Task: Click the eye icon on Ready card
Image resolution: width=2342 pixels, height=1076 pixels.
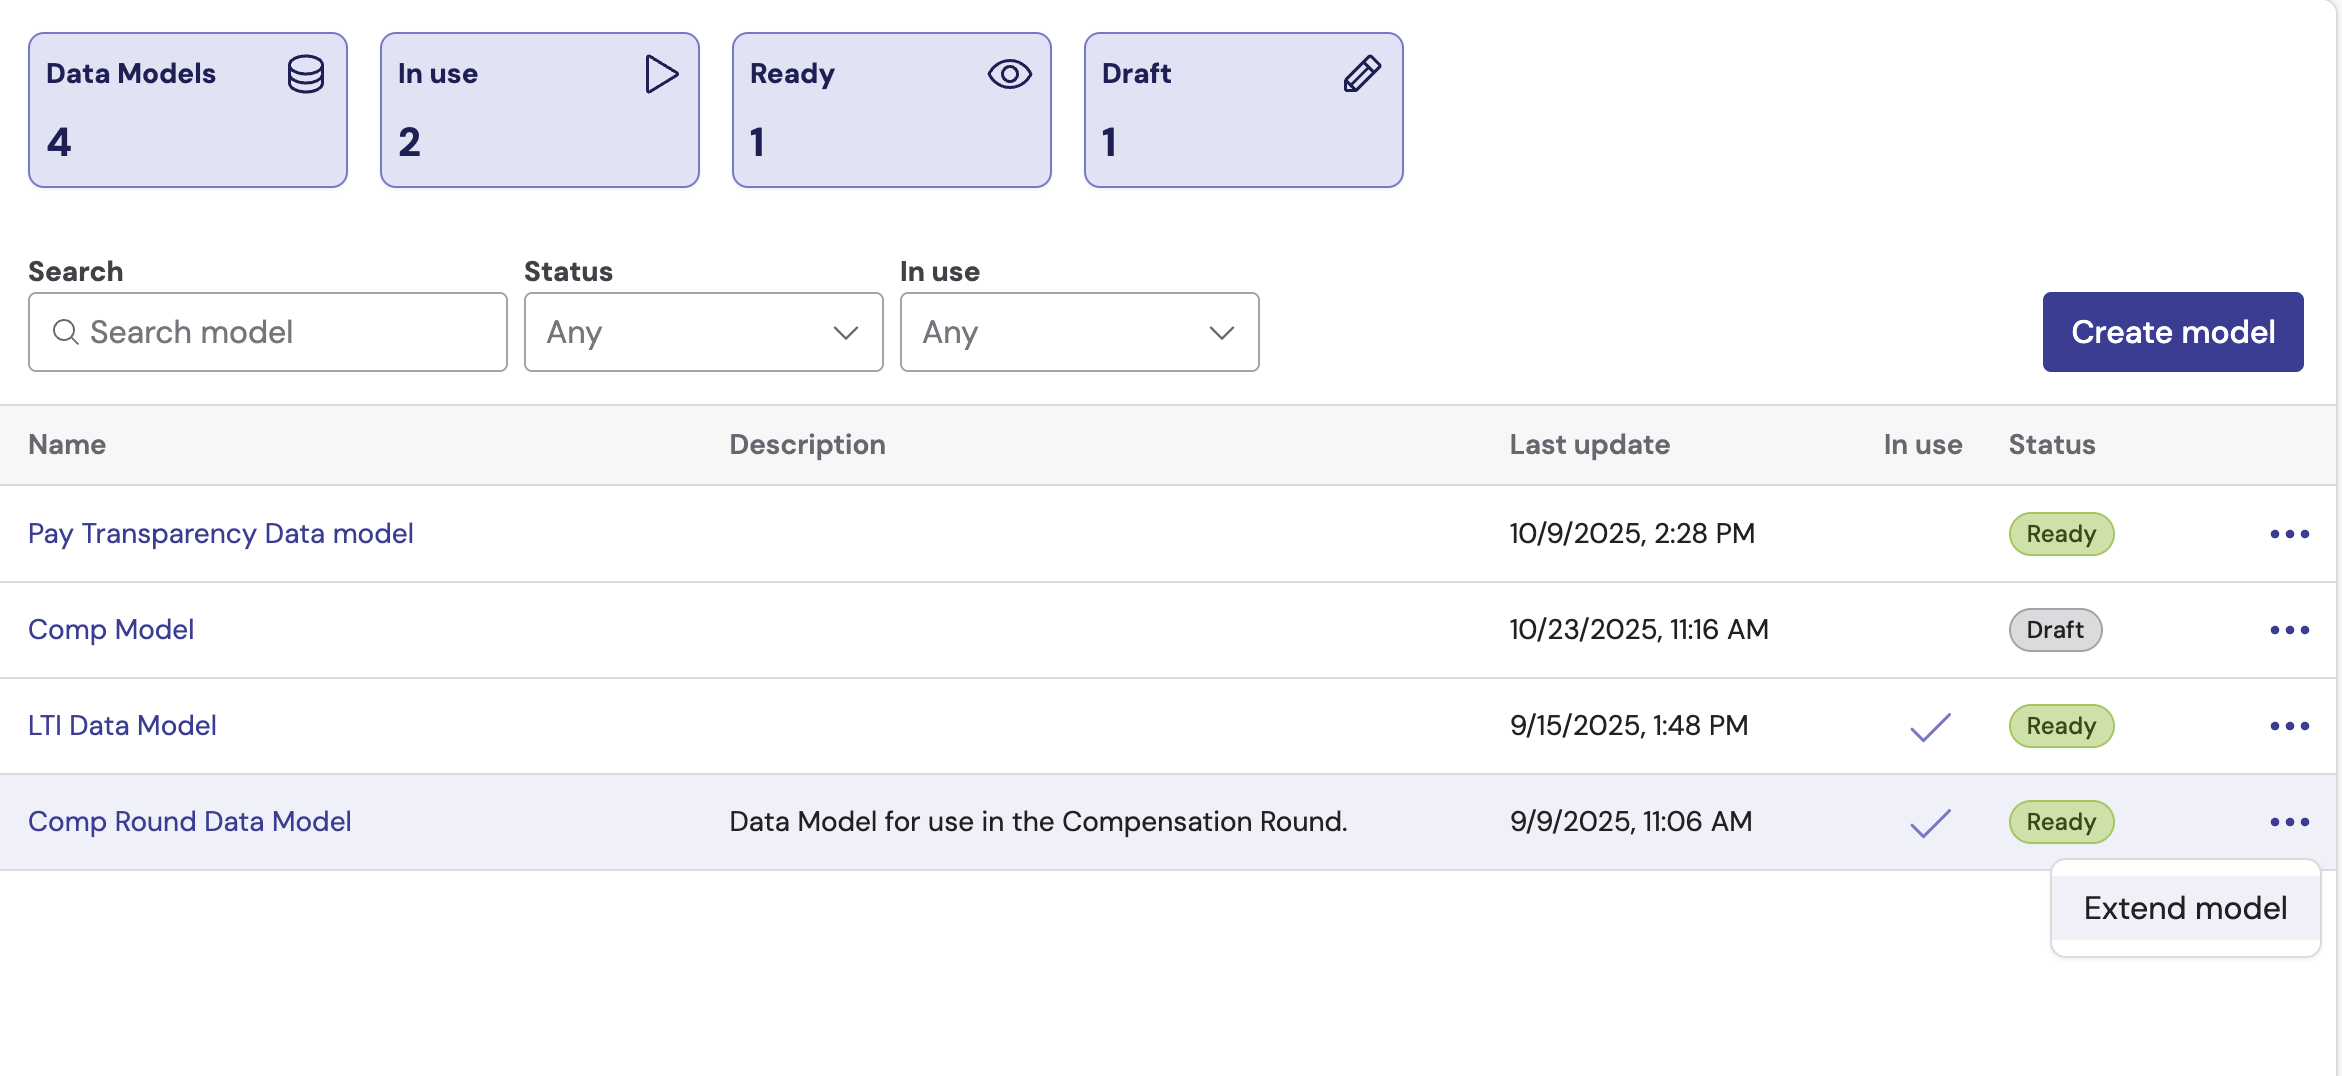Action: pyautogui.click(x=1009, y=74)
